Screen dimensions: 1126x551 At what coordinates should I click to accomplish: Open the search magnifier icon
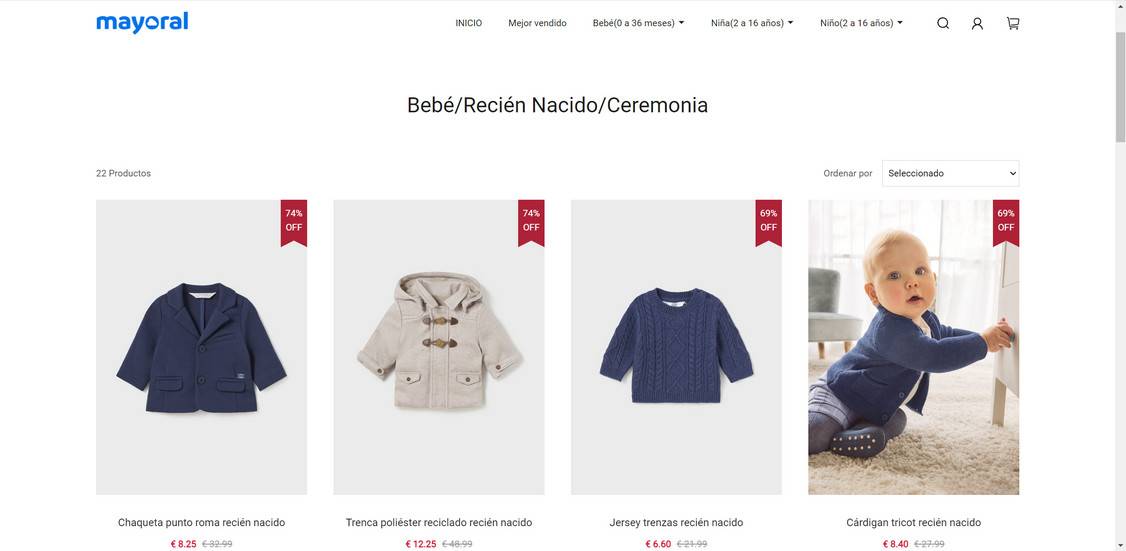pyautogui.click(x=943, y=23)
